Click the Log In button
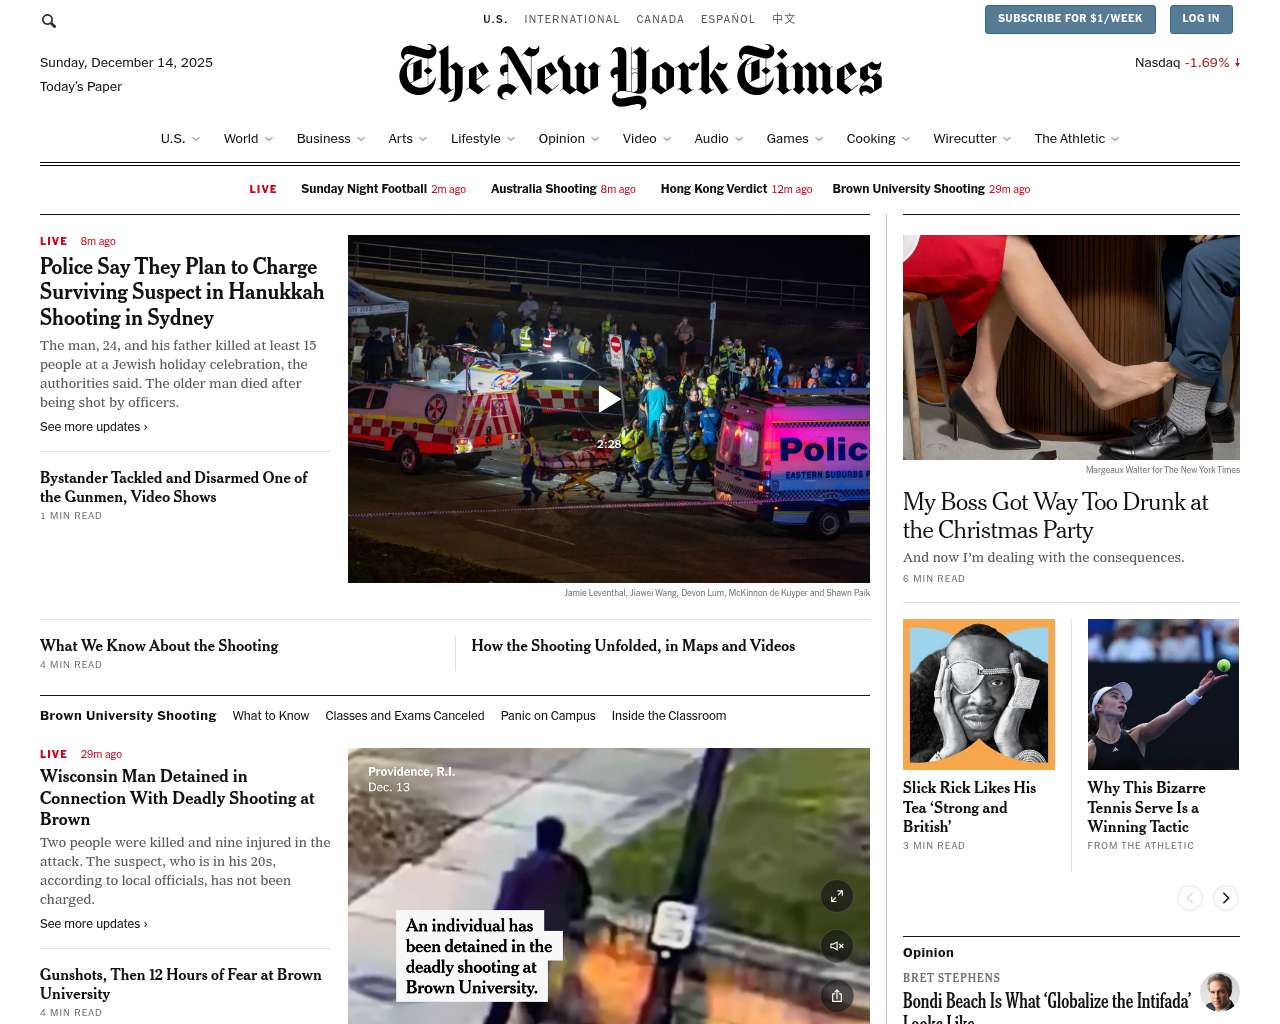This screenshot has height=1024, width=1280. (x=1200, y=19)
